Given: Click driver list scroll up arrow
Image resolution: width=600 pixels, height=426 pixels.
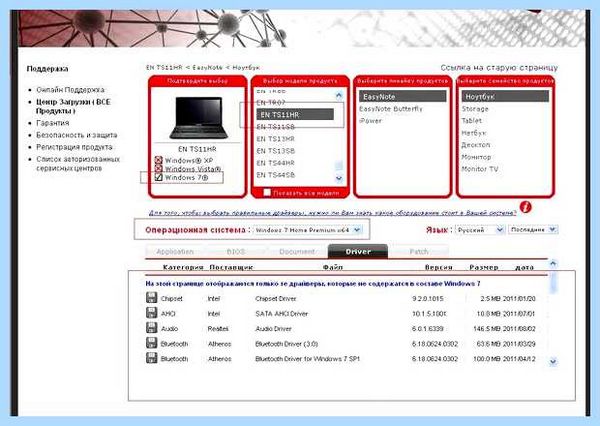Looking at the screenshot, I should [x=553, y=263].
